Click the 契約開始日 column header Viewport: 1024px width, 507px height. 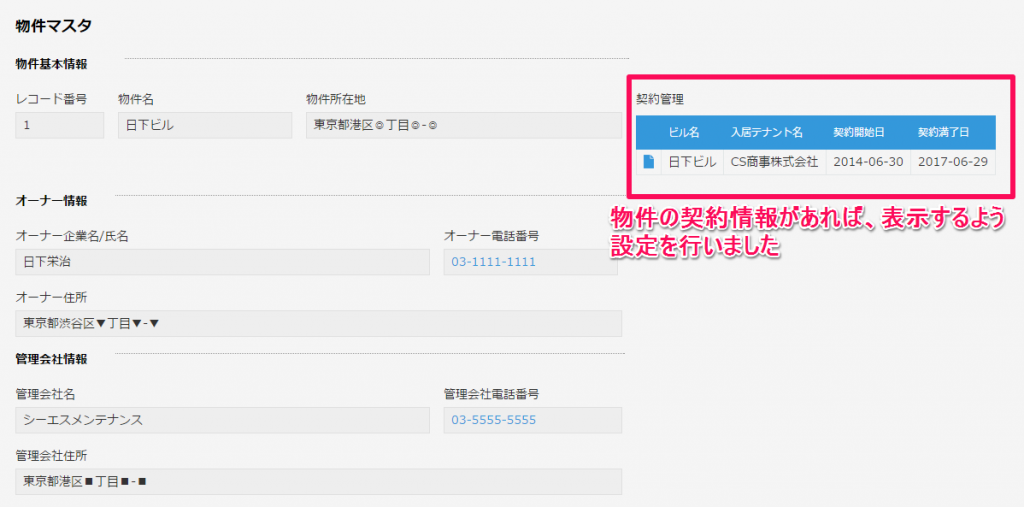click(x=859, y=133)
